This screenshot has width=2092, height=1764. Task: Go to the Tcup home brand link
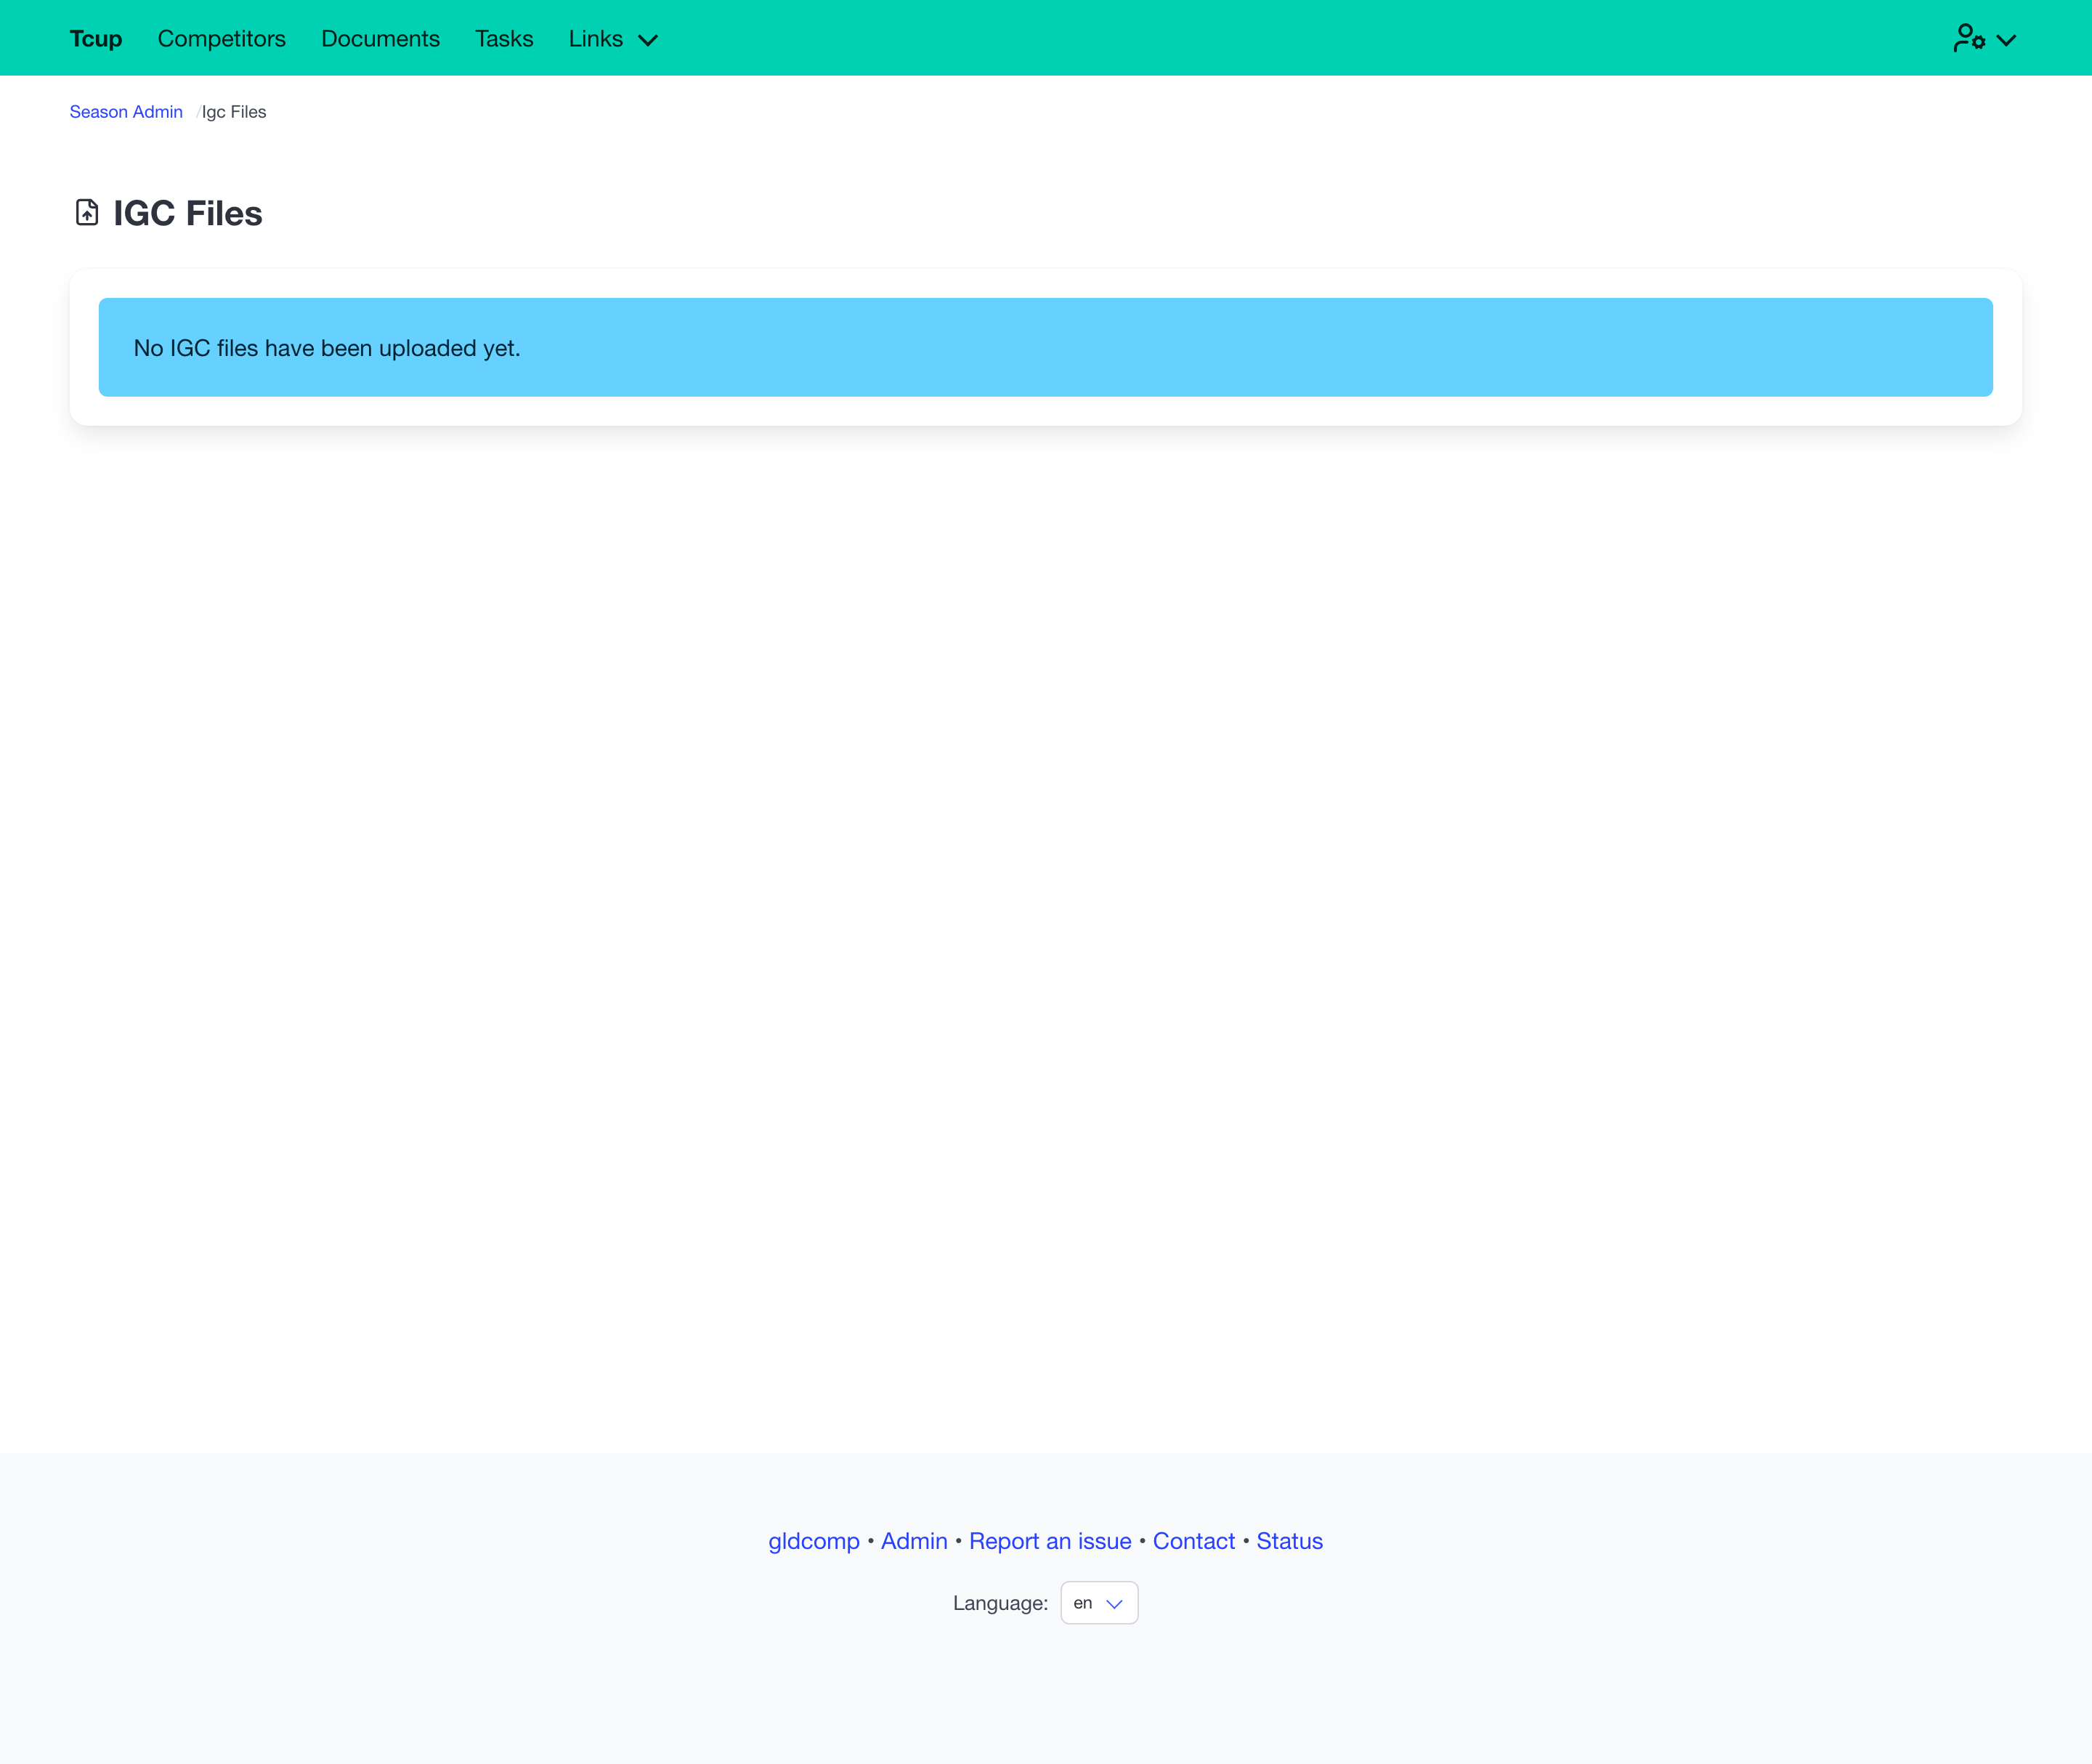pos(96,39)
